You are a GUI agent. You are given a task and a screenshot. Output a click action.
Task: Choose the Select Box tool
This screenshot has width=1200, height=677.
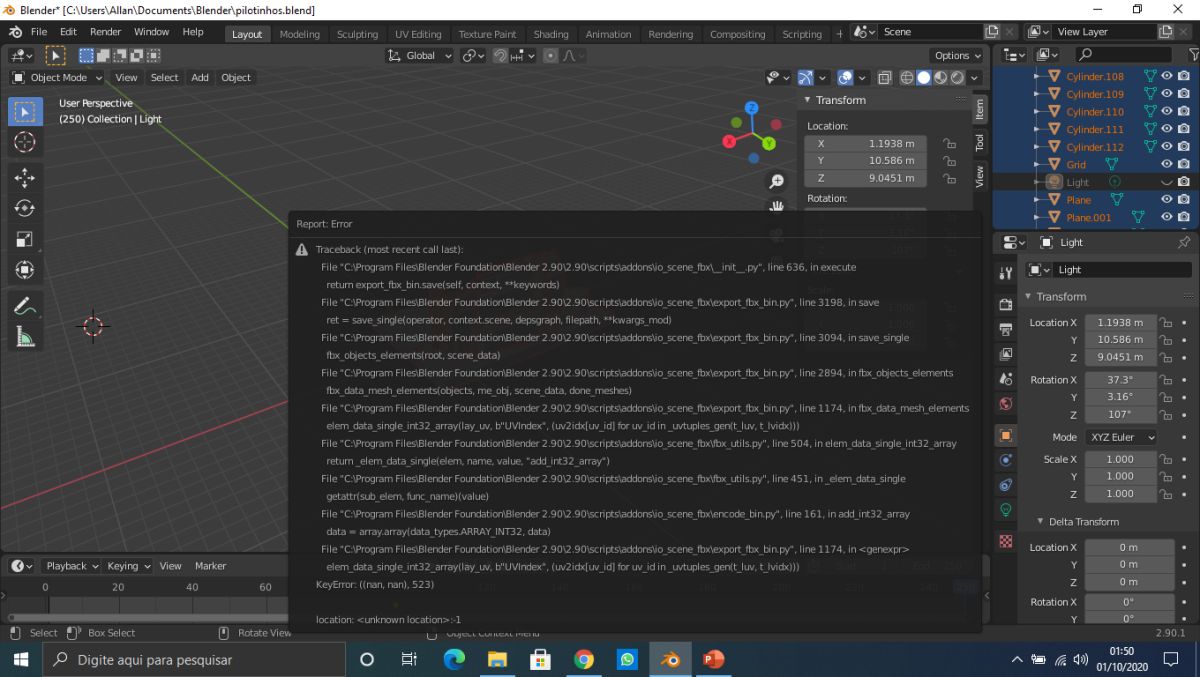point(26,111)
